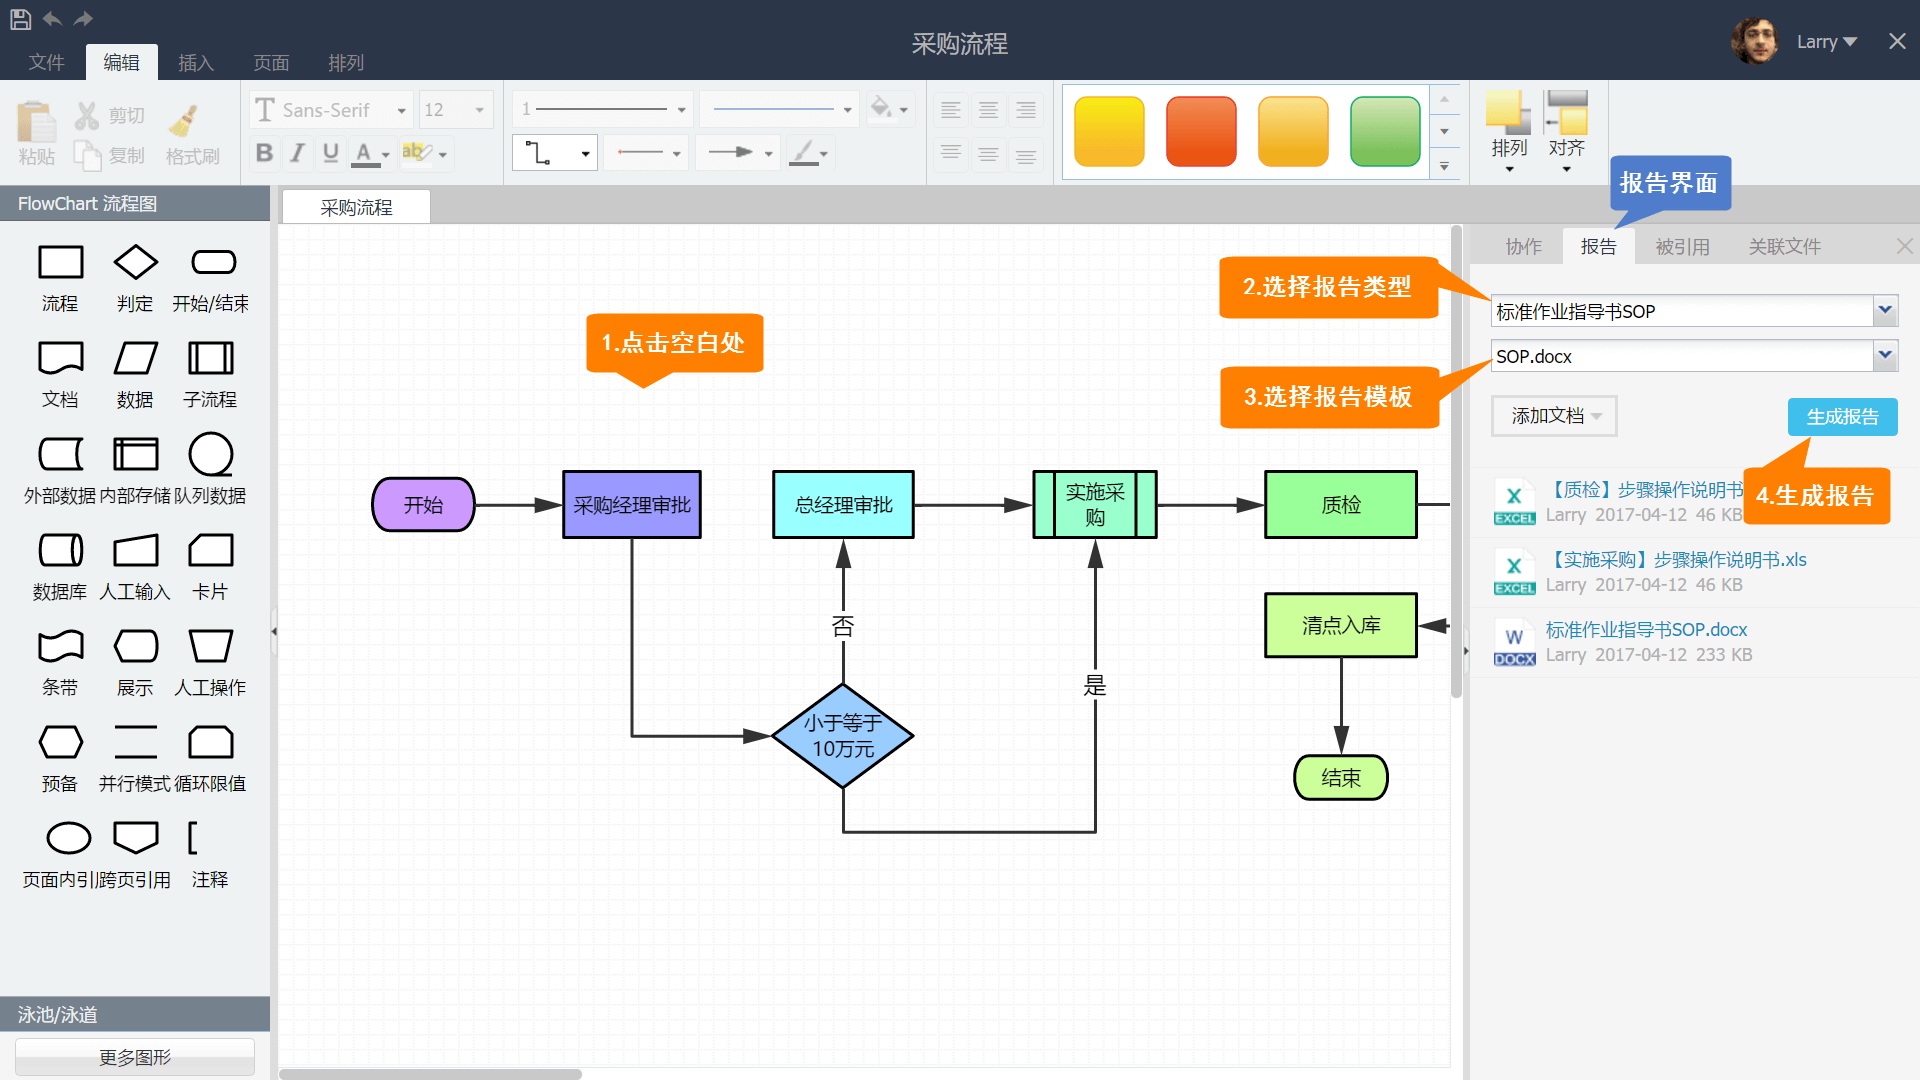Click the fill color bucket icon
Screen dimensions: 1920x1080
(881, 108)
